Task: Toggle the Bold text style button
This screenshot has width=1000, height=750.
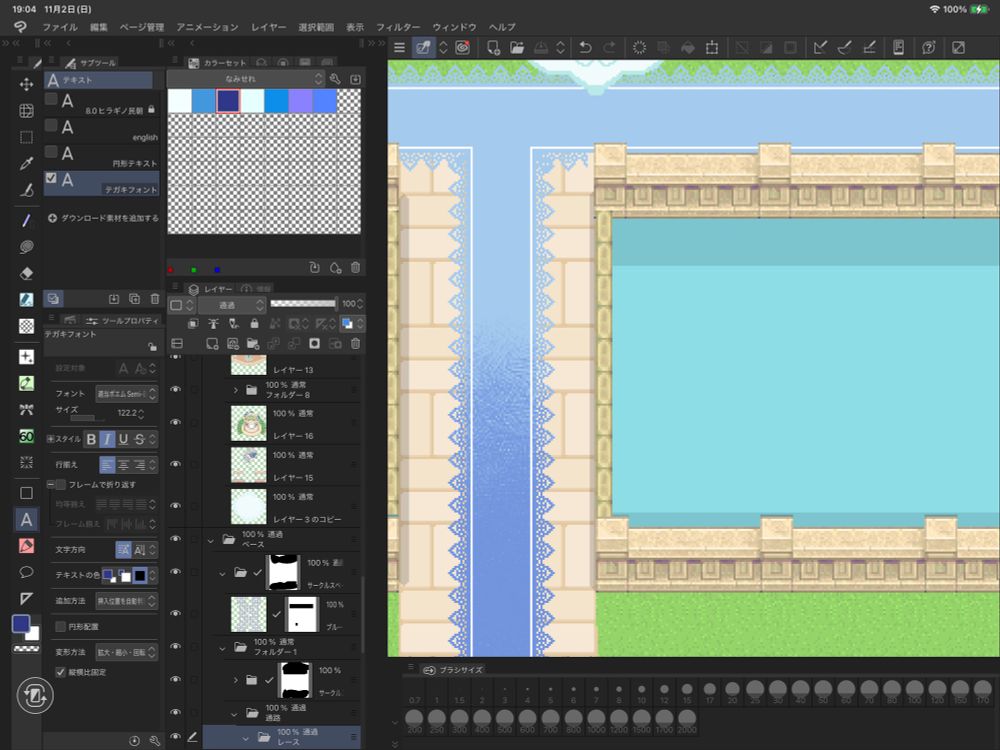Action: coord(91,439)
